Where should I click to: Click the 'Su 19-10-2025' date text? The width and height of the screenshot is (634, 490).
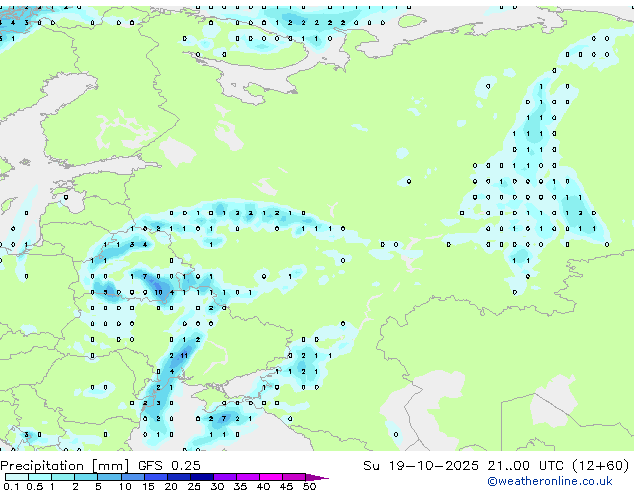coord(421,466)
